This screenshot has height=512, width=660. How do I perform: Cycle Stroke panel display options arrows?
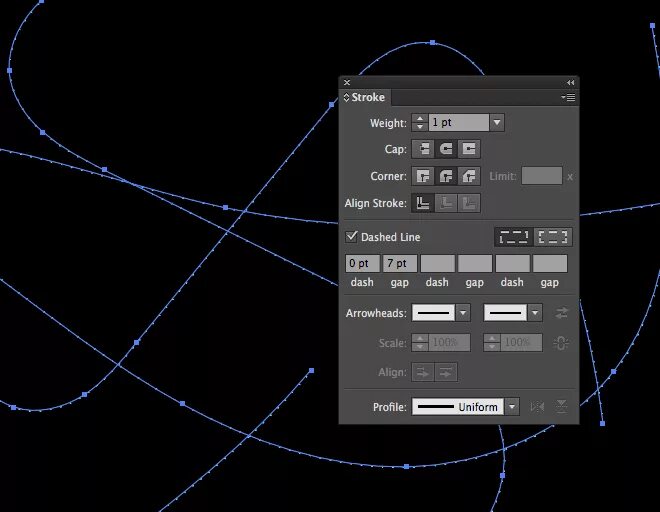346,97
